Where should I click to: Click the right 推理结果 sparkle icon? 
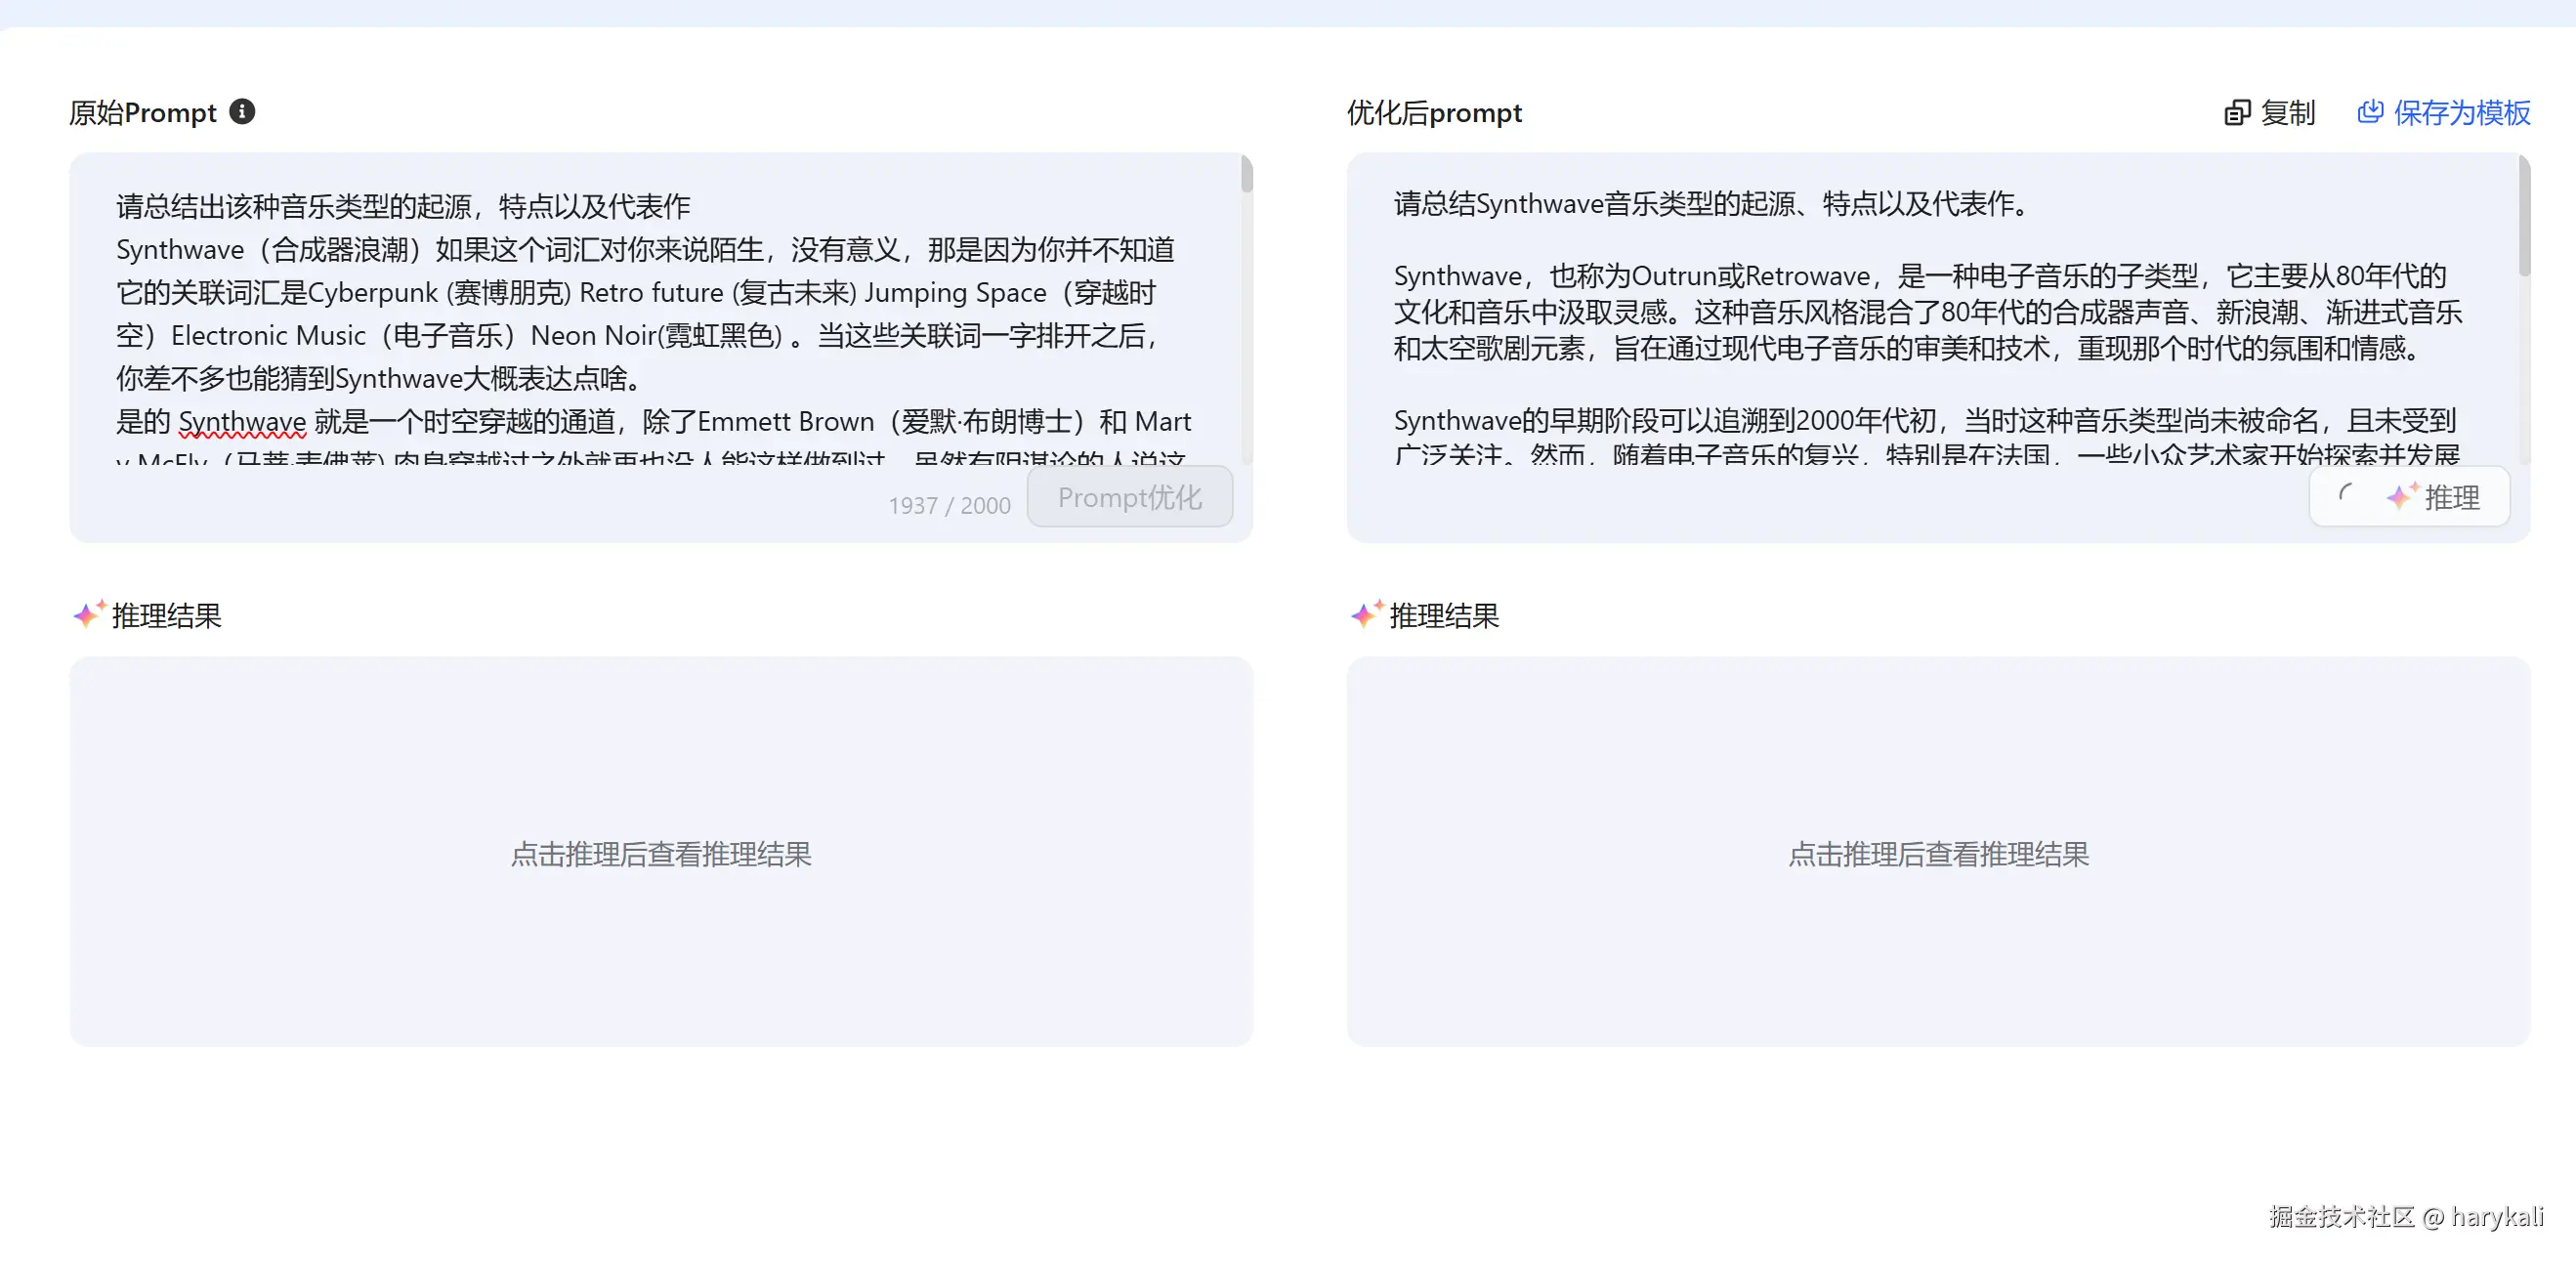coord(1366,614)
